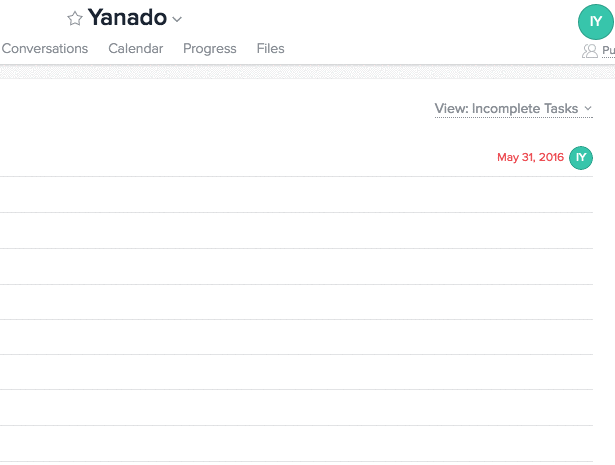Click the IY assignee avatar on the task row
This screenshot has height=465, width=615.
click(x=581, y=158)
